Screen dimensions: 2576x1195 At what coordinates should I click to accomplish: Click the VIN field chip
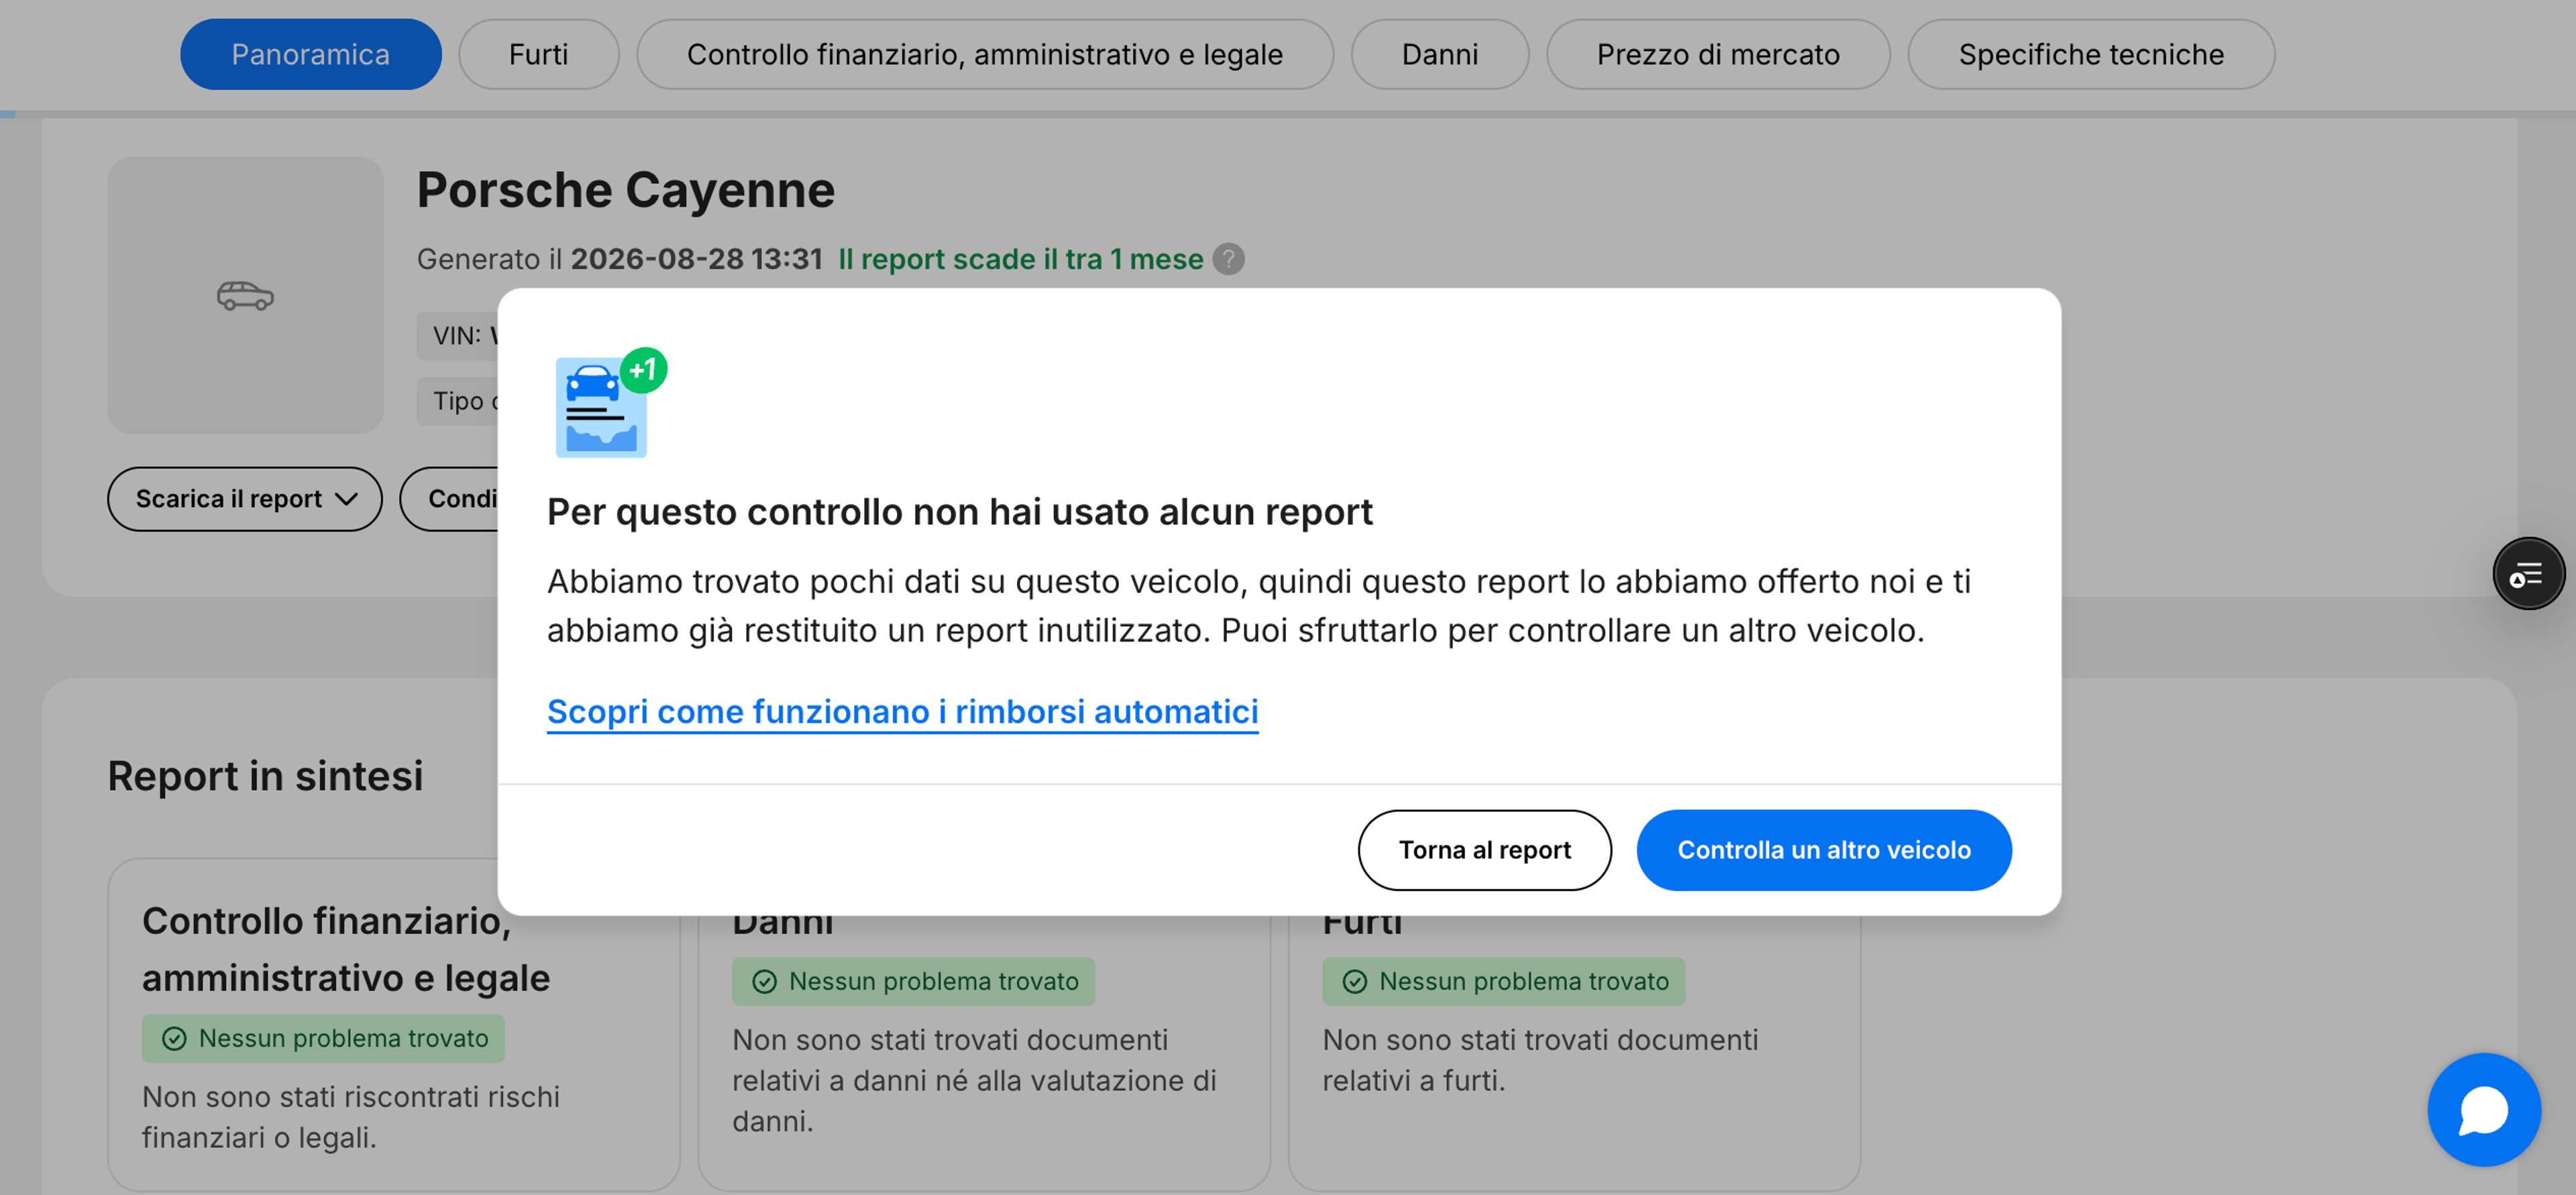tap(458, 336)
